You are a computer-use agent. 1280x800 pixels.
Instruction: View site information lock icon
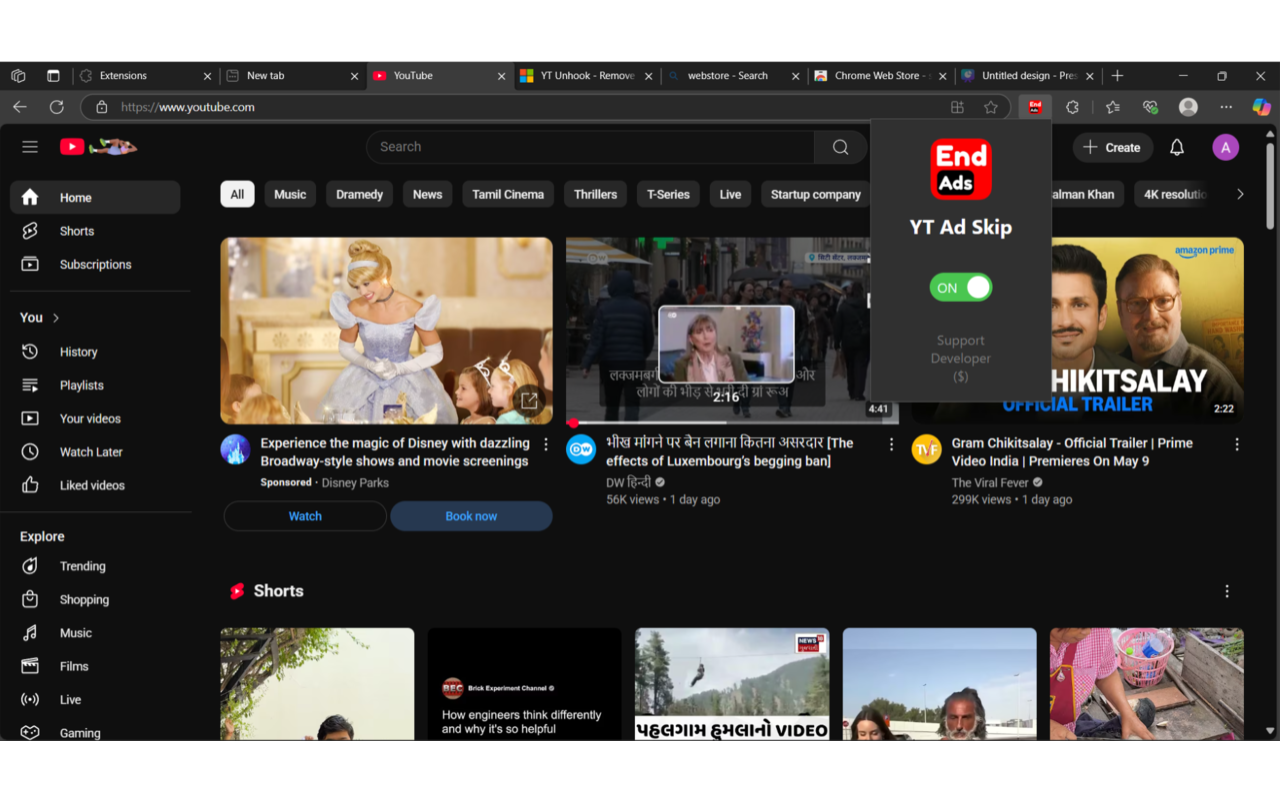click(101, 107)
